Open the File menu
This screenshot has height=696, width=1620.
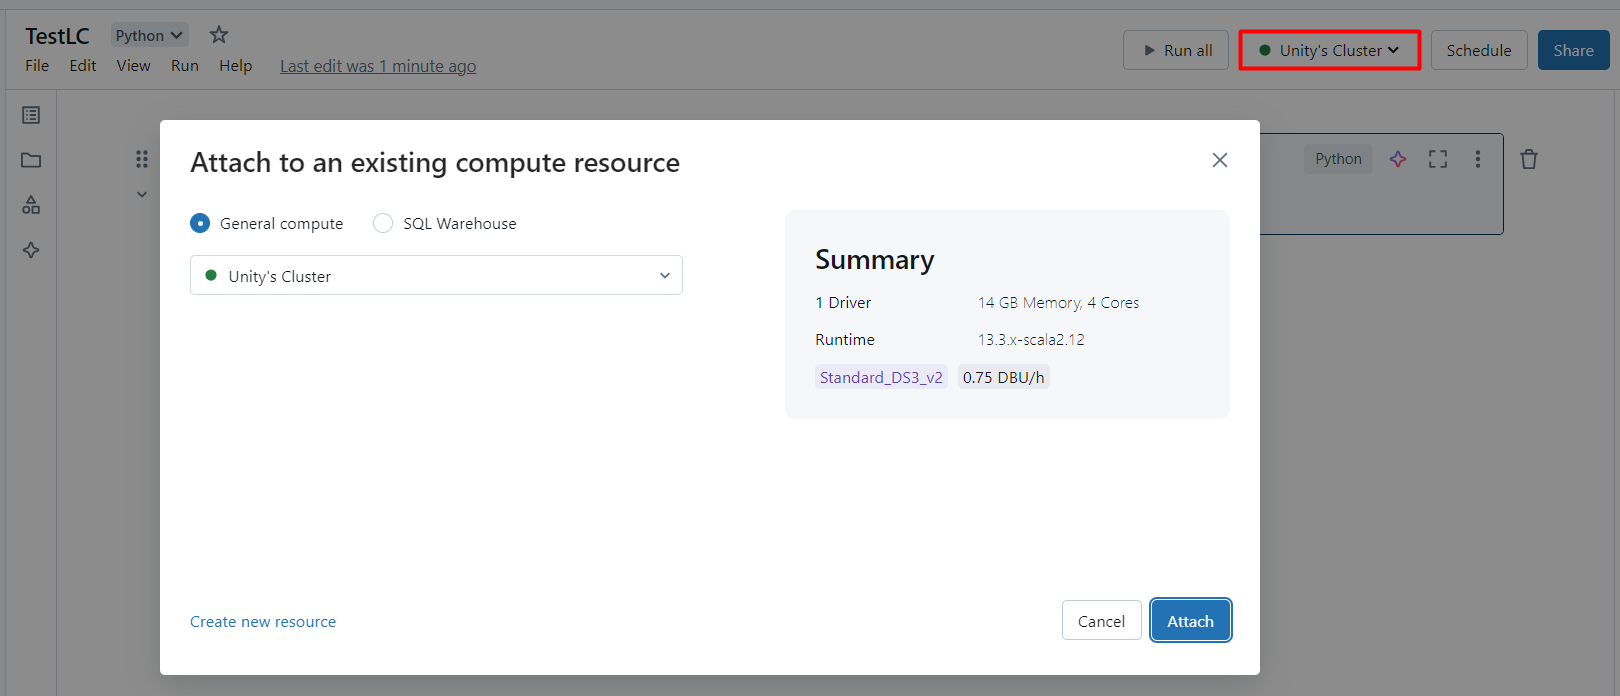(x=37, y=65)
